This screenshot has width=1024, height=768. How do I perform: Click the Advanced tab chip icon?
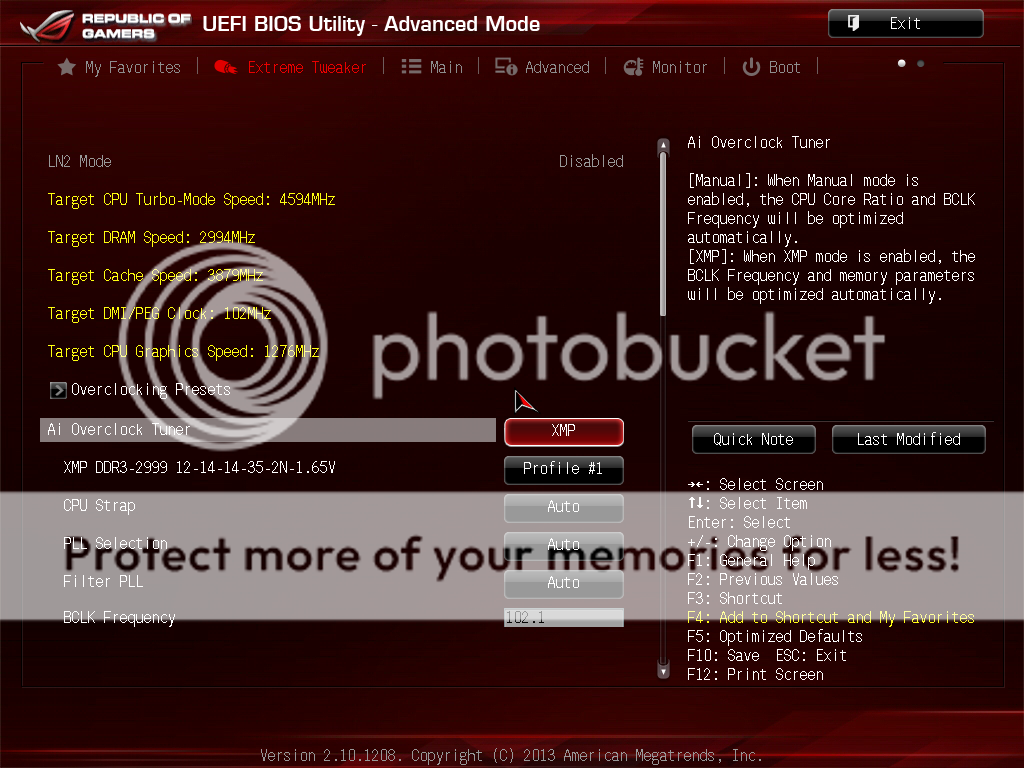pos(507,67)
